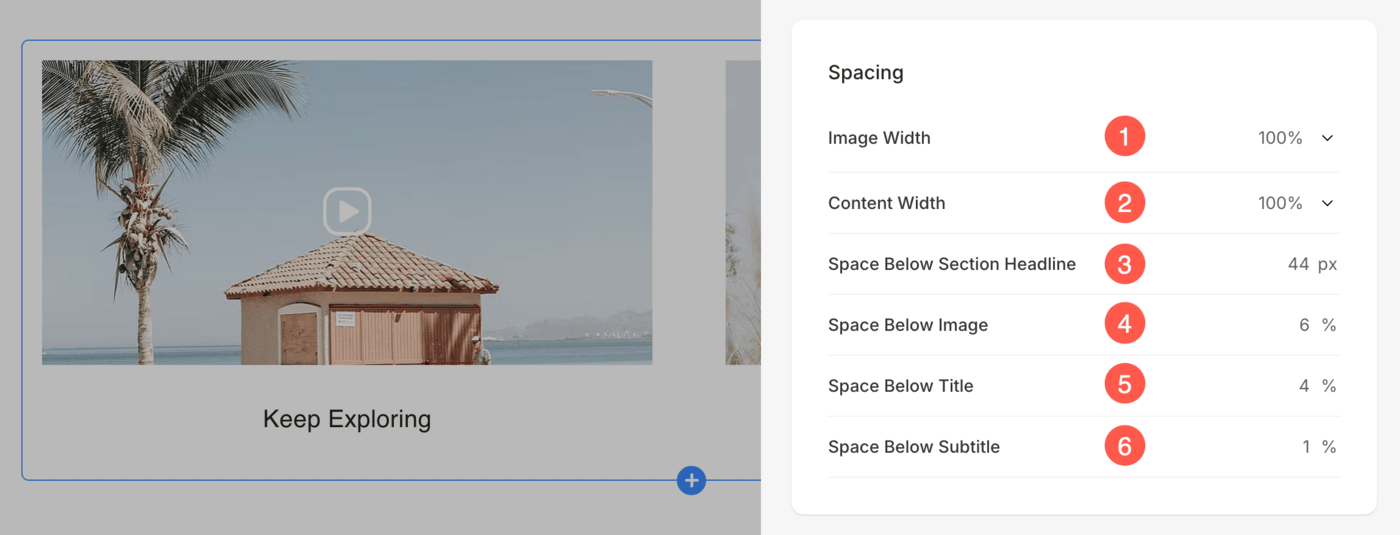Click red marker number 4
Screen dimensions: 1400x535
[1124, 325]
